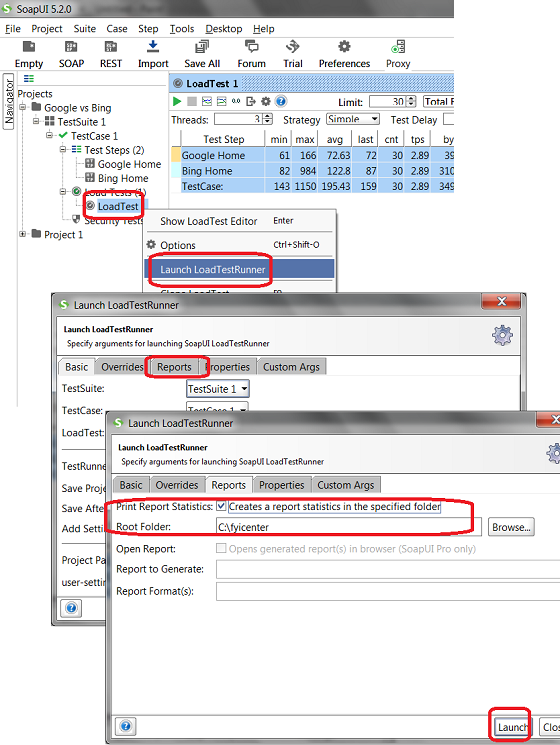Collapse the Google vs Bing project node
Image resolution: width=560 pixels, height=745 pixels.
22,108
